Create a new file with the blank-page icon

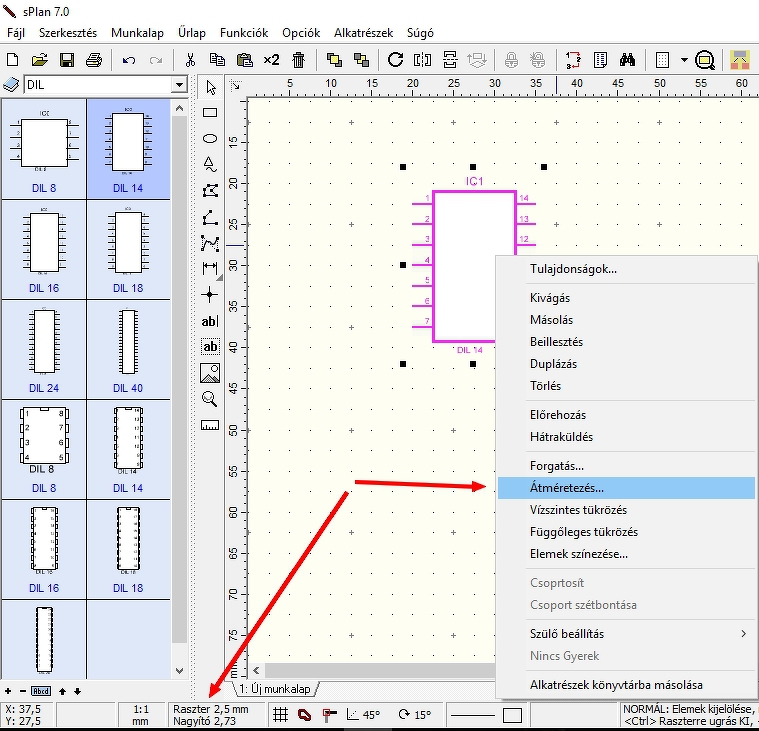coord(13,60)
